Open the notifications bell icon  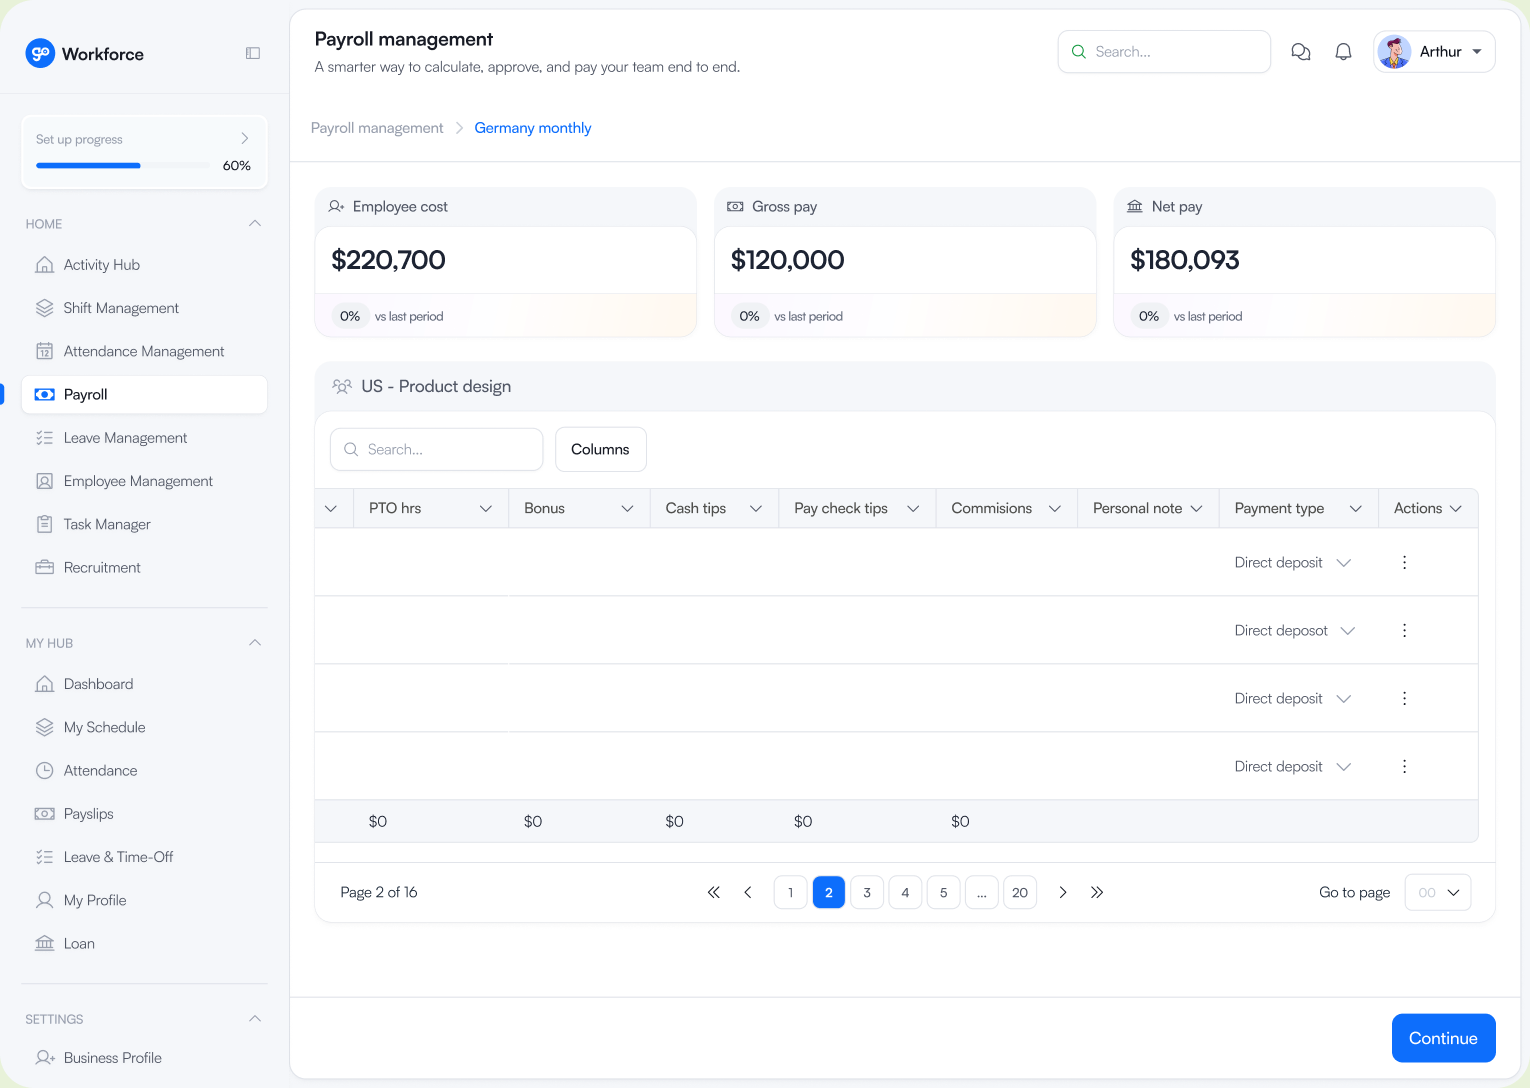pyautogui.click(x=1343, y=52)
